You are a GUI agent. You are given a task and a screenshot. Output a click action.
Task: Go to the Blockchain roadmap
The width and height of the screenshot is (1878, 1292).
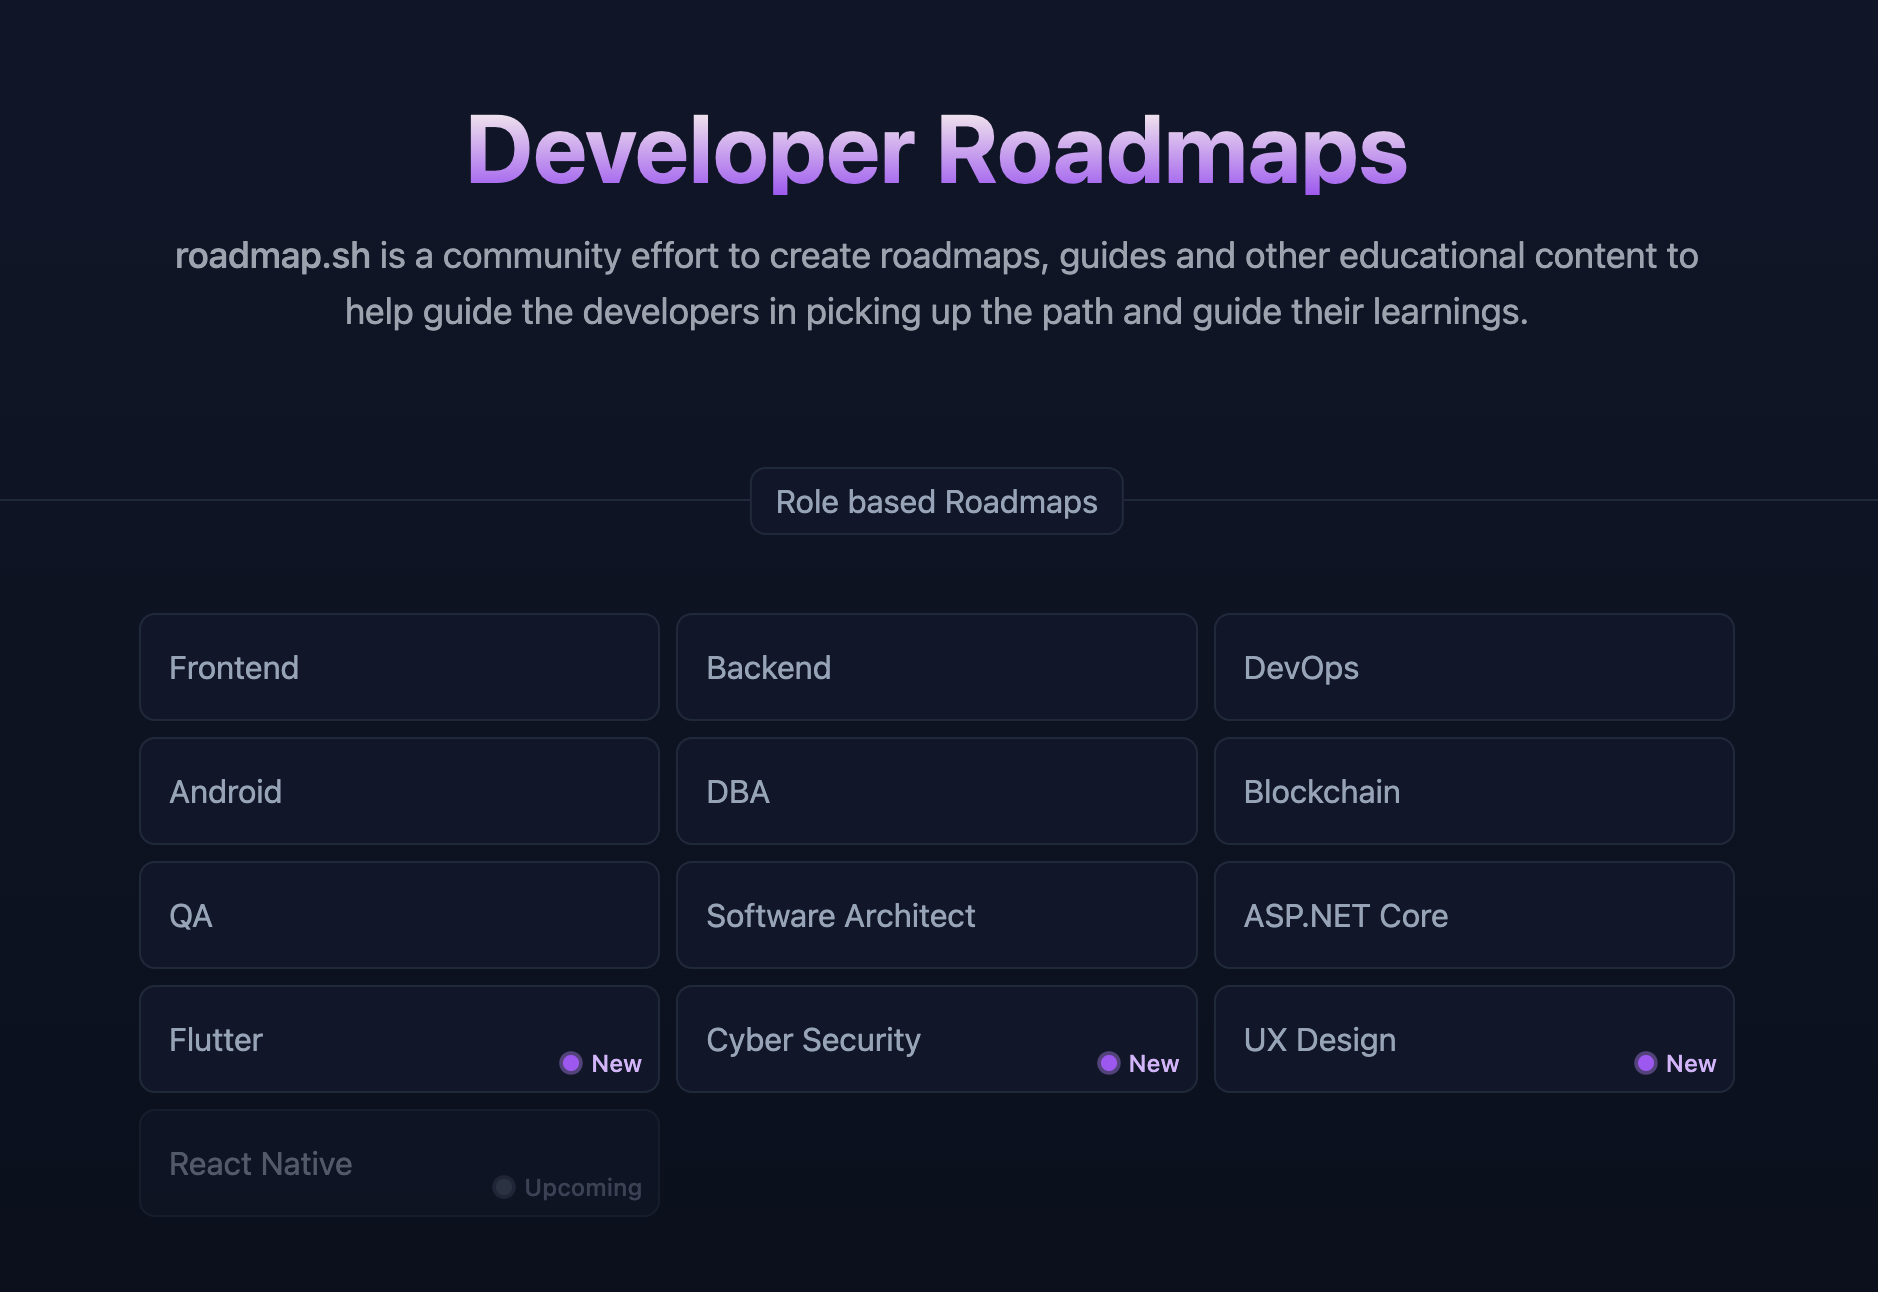(x=1474, y=791)
